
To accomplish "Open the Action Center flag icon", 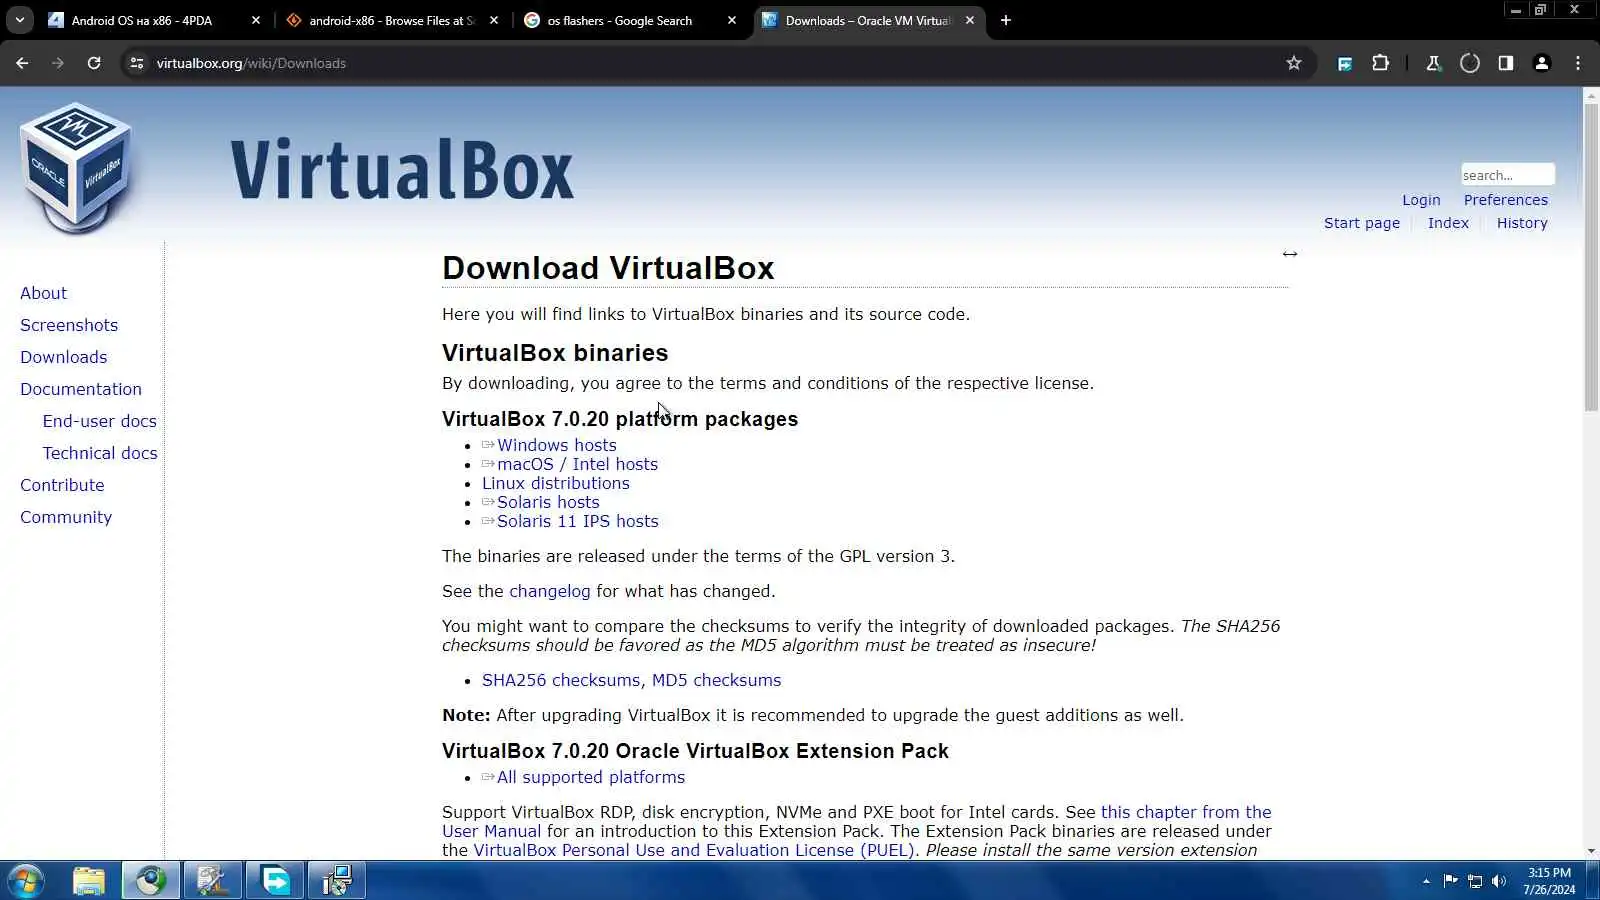I will click(1450, 881).
